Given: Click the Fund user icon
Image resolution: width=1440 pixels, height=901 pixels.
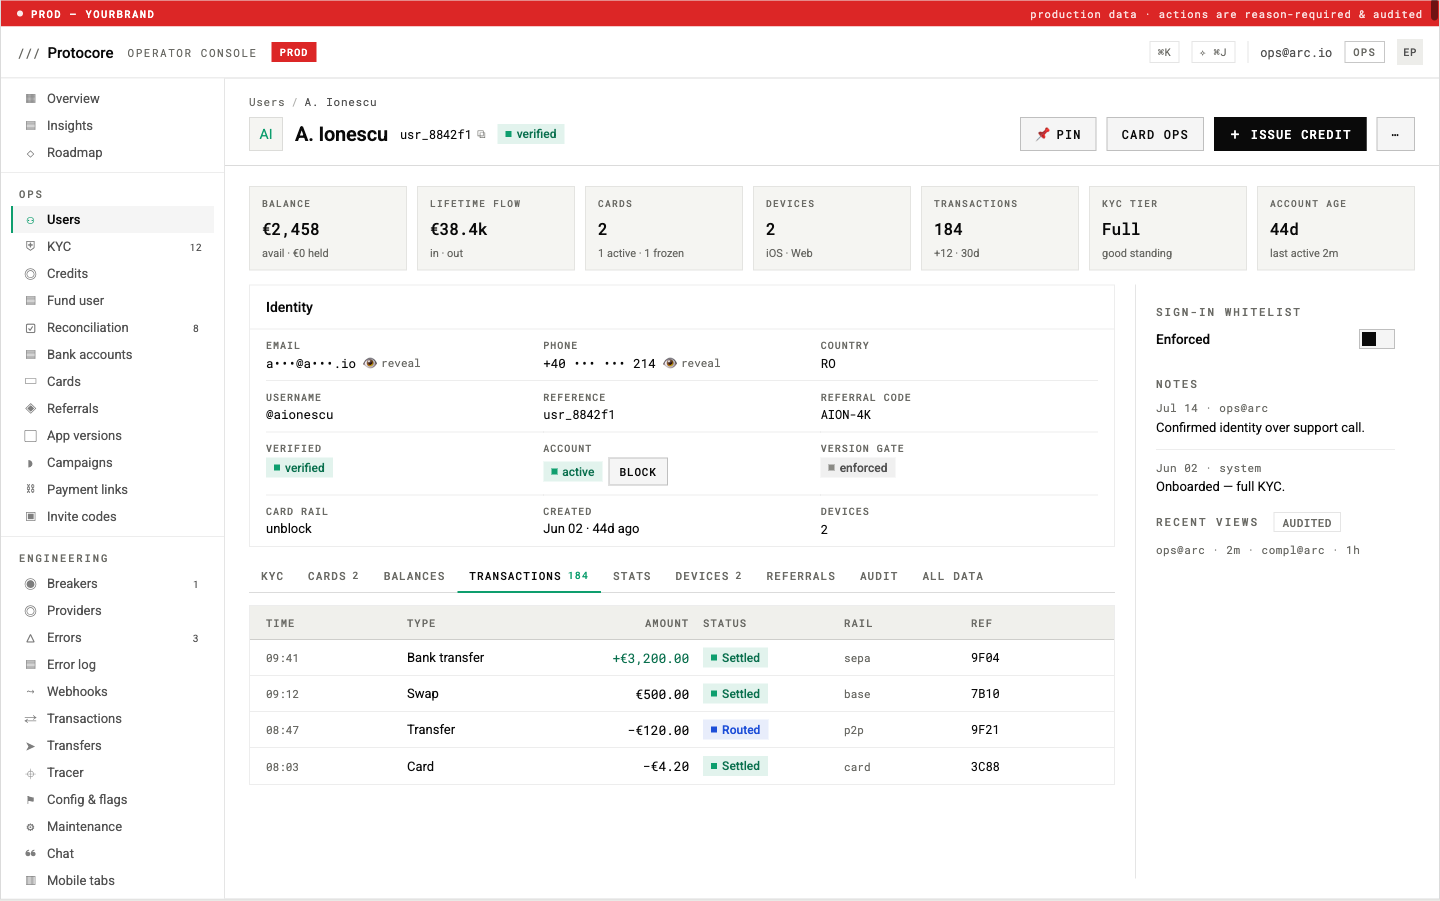Looking at the screenshot, I should 30,301.
